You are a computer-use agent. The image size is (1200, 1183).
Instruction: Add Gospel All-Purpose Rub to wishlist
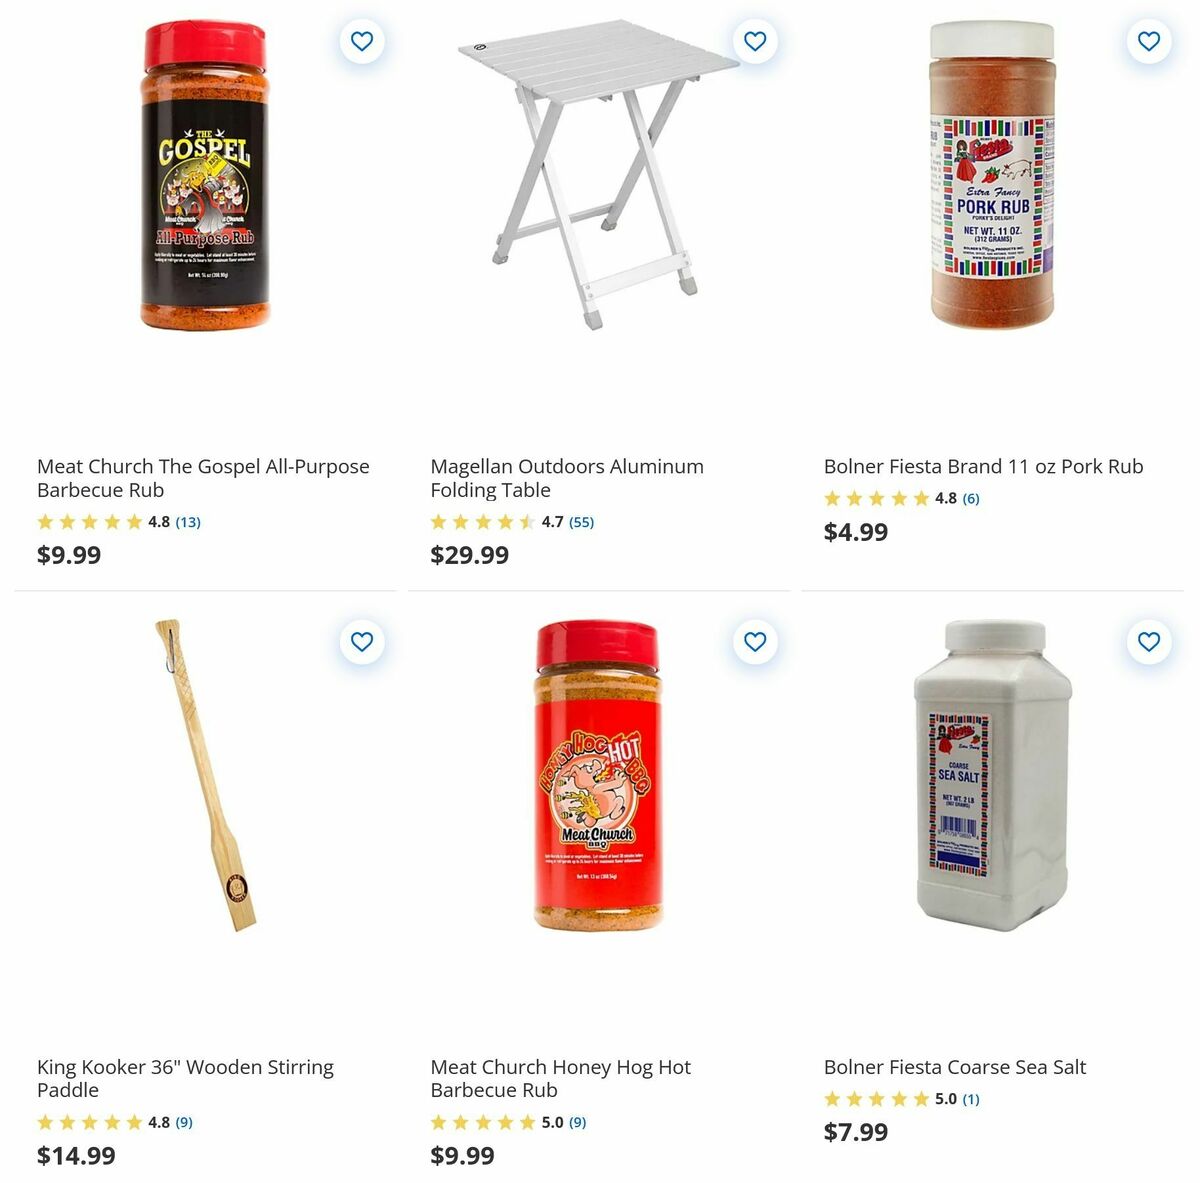coord(361,41)
